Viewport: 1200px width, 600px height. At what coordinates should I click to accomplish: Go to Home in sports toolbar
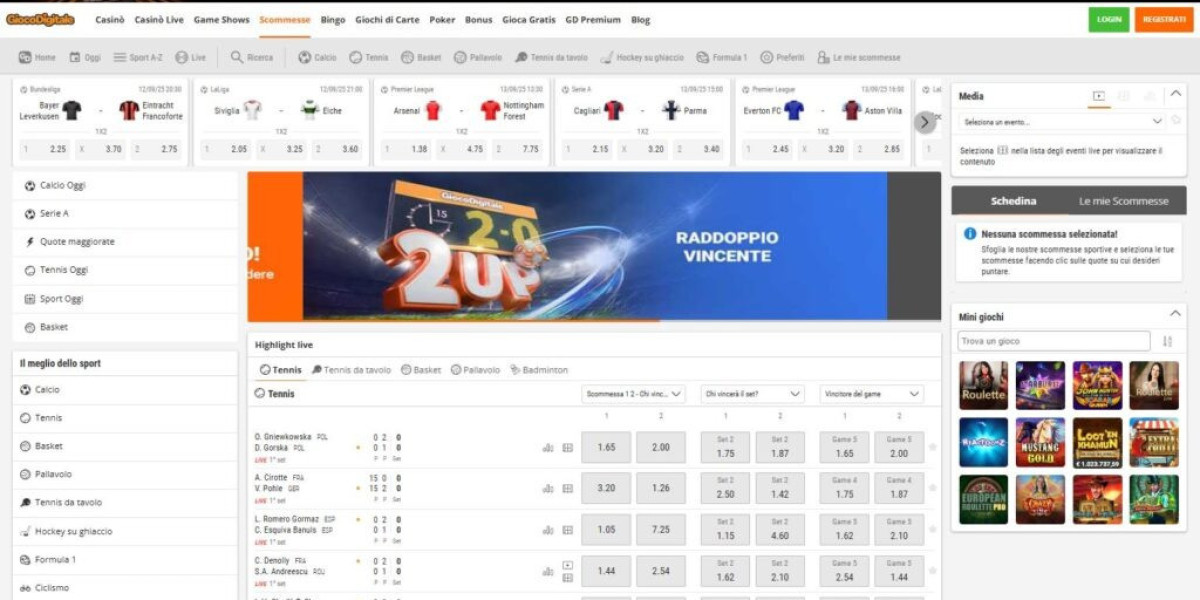(x=37, y=57)
